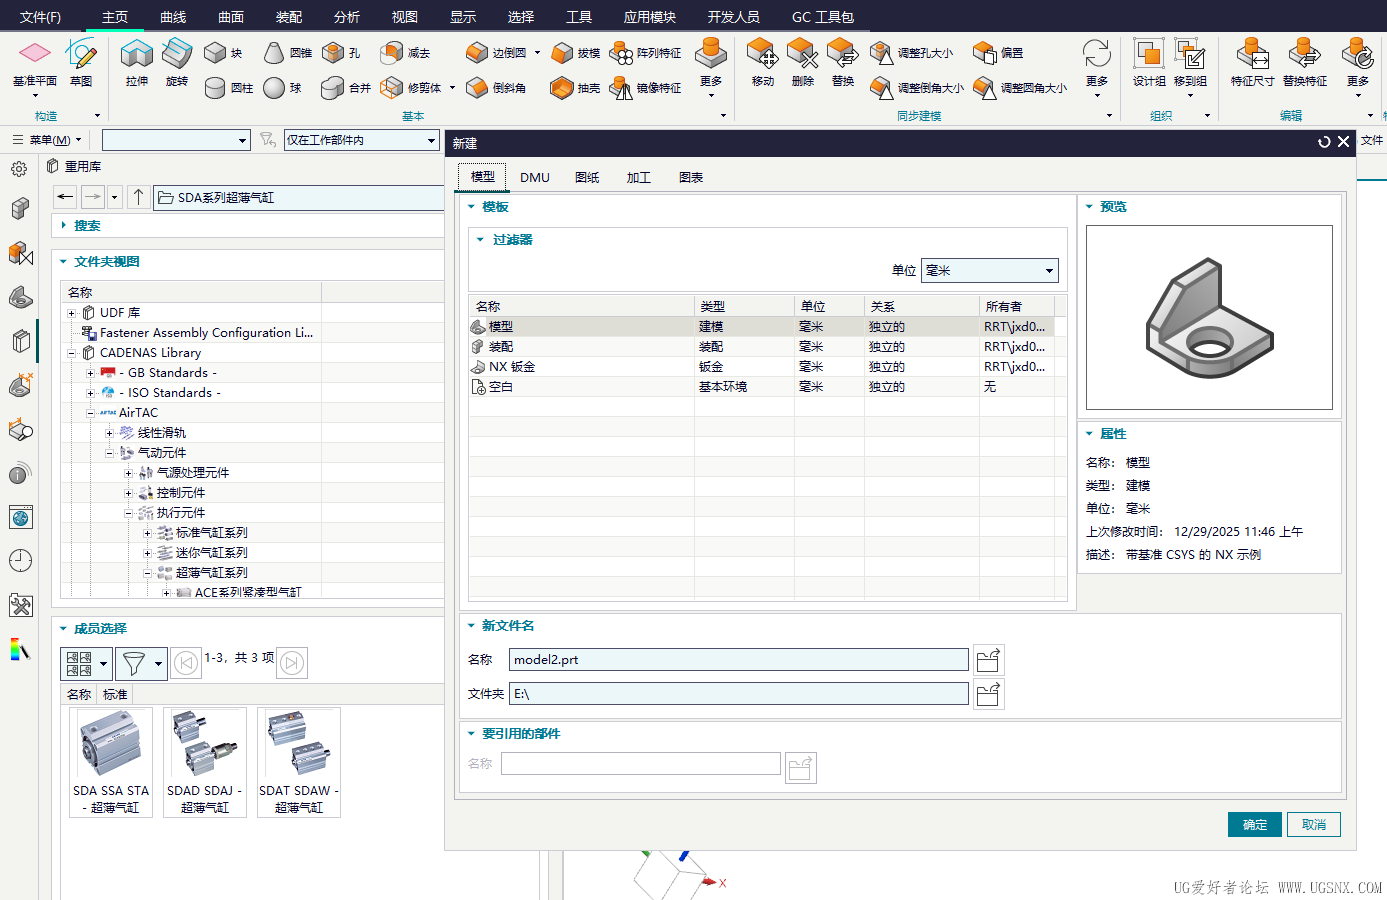This screenshot has width=1387, height=900.
Task: Click the 取消 cancel button
Action: coord(1313,825)
